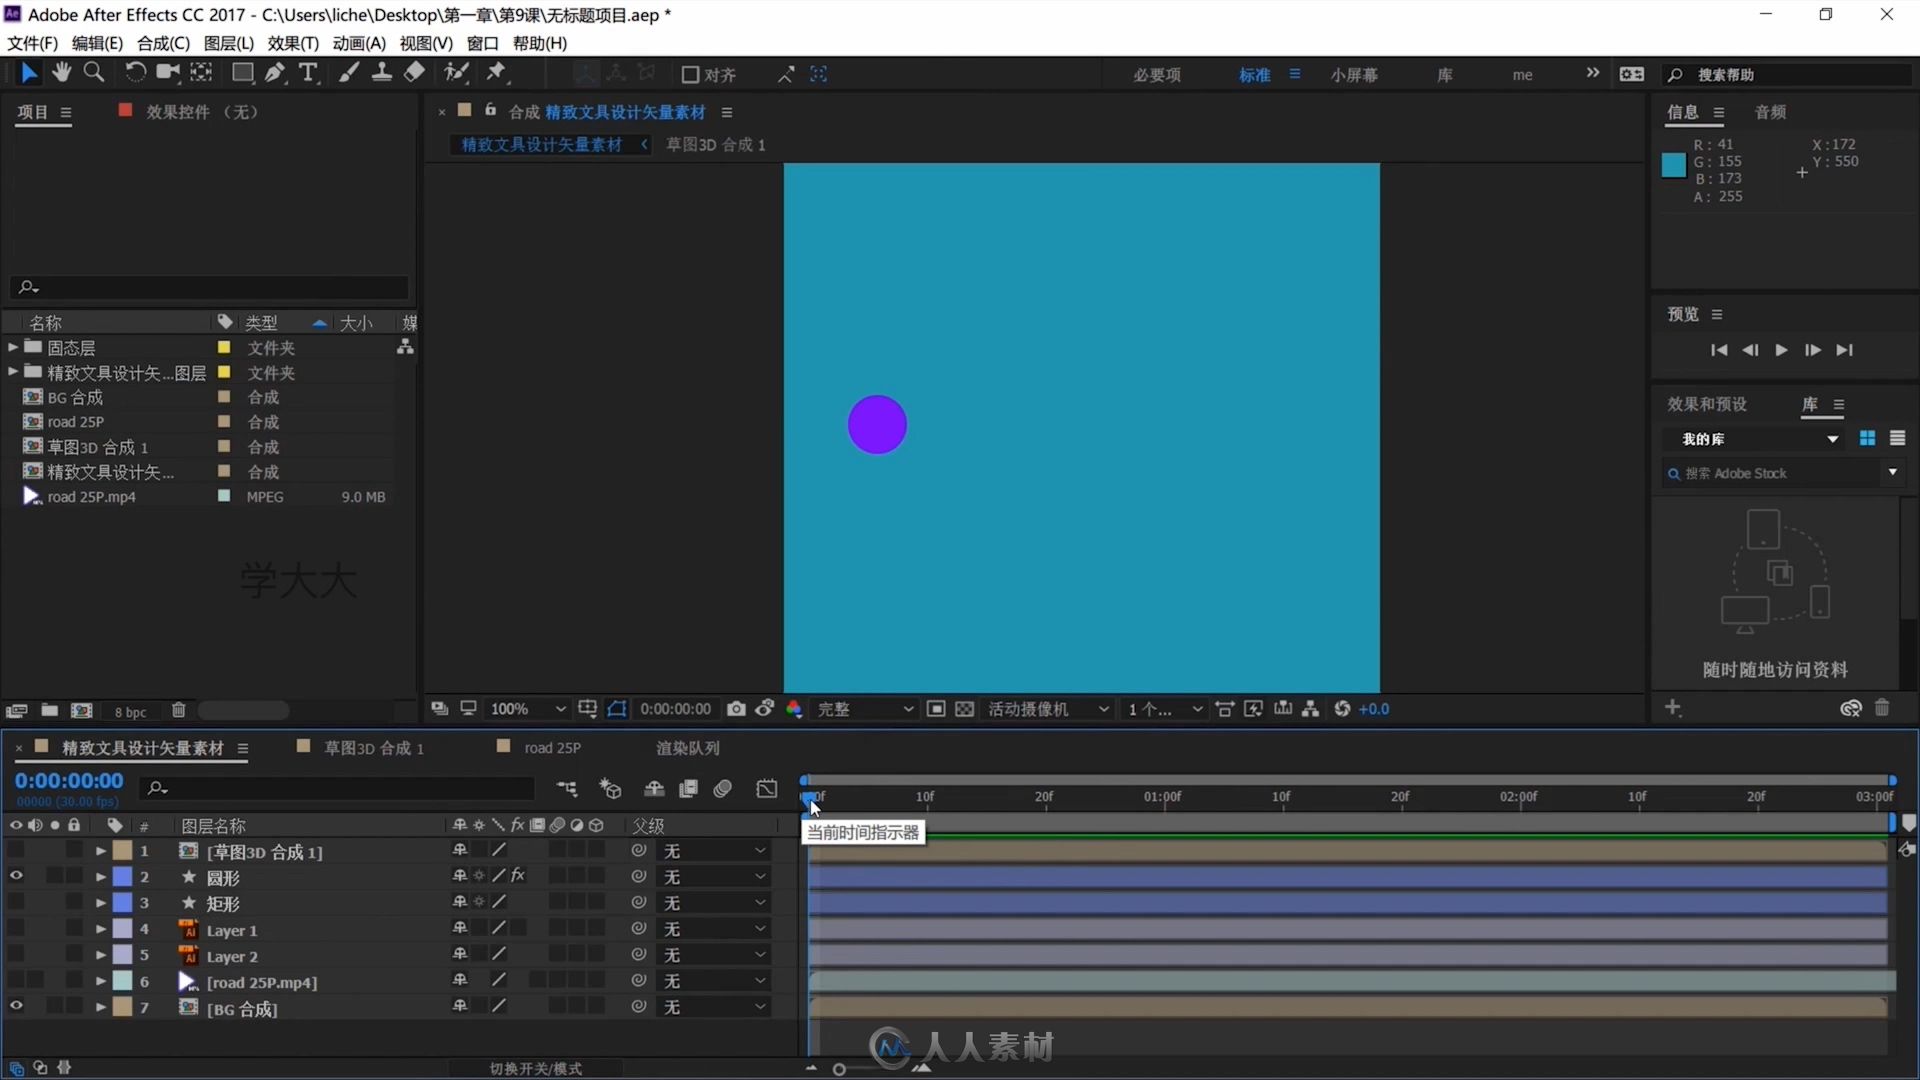Select the Pen tool

(x=275, y=72)
